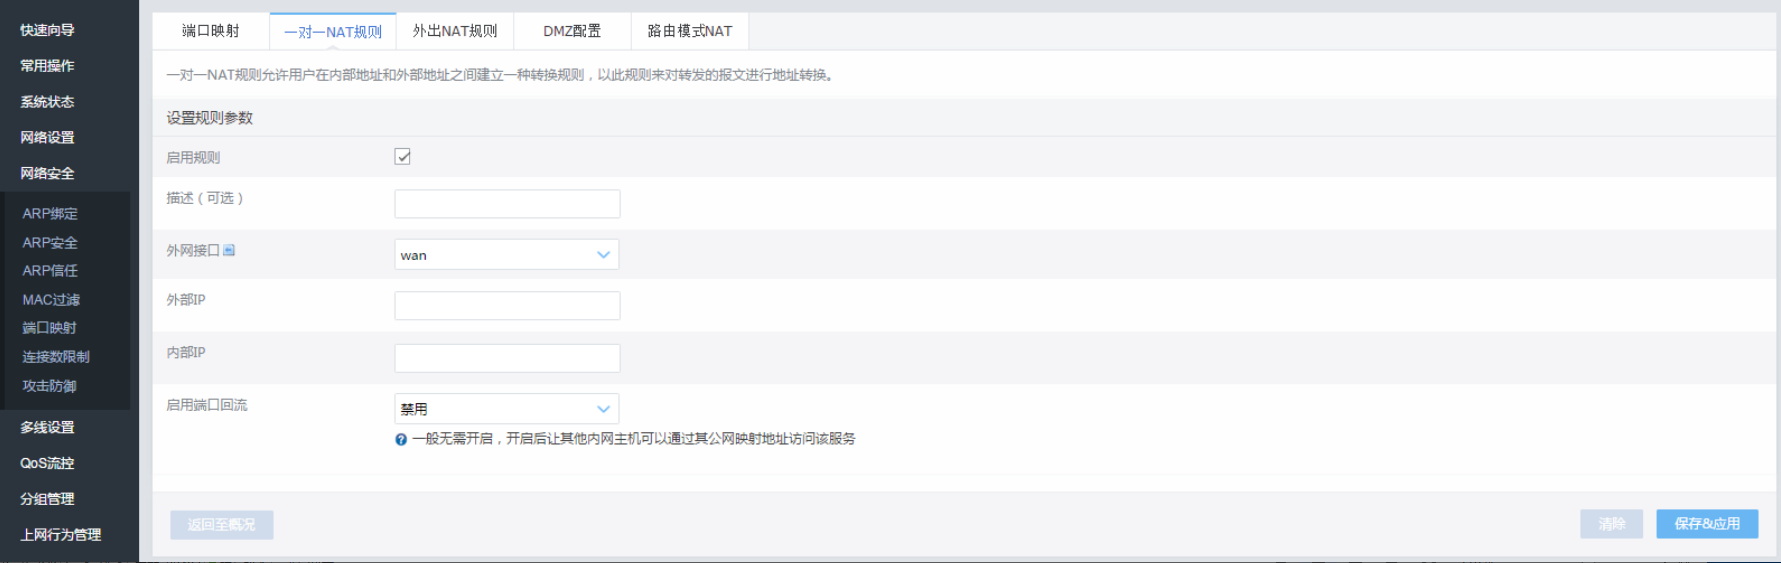The height and width of the screenshot is (563, 1781).
Task: Expand the 启用端口回流 dropdown
Action: pos(507,409)
